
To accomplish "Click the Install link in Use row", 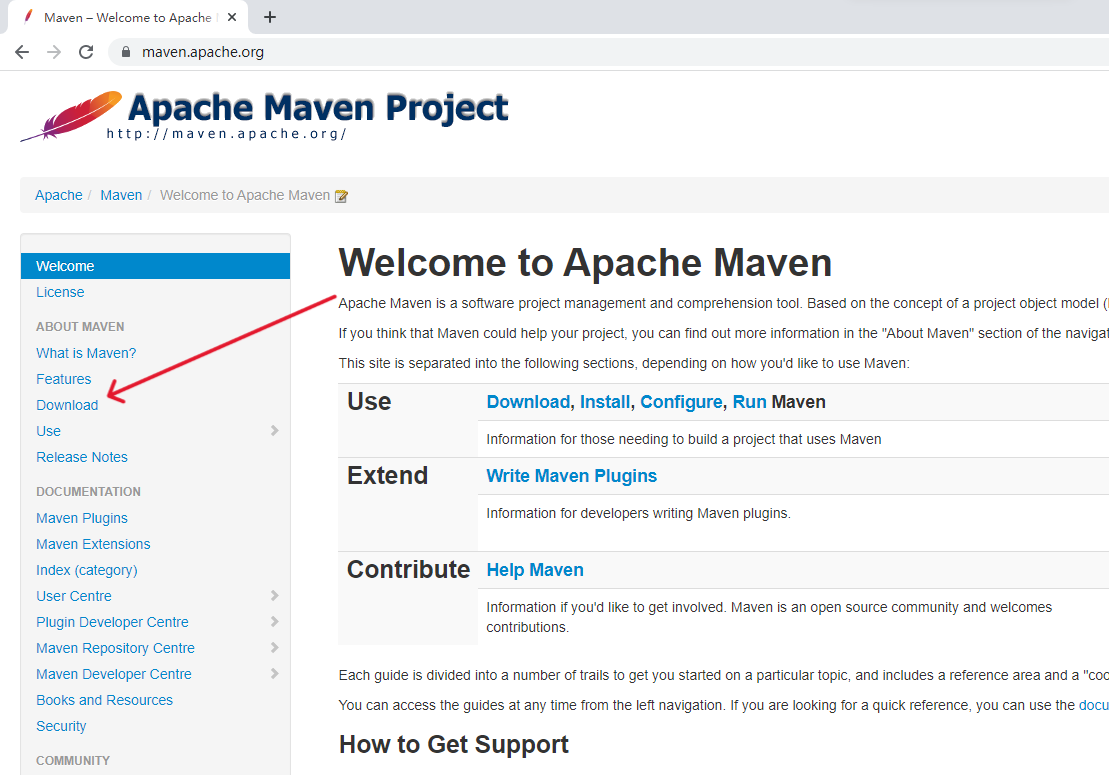I will point(605,402).
